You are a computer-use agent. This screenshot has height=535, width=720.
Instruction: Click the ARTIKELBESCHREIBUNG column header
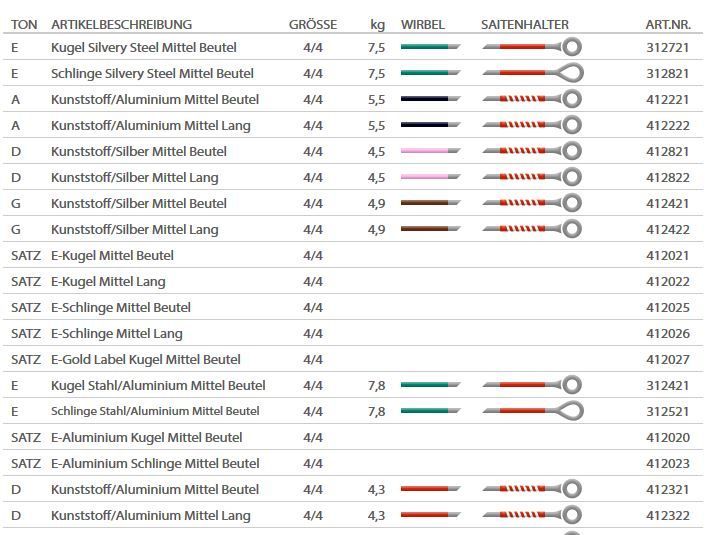(122, 24)
